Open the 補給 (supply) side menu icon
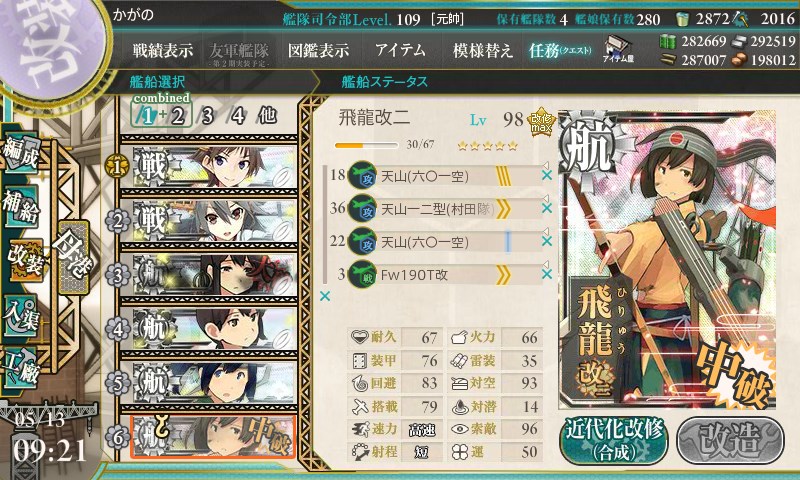The image size is (800, 480). 21,206
